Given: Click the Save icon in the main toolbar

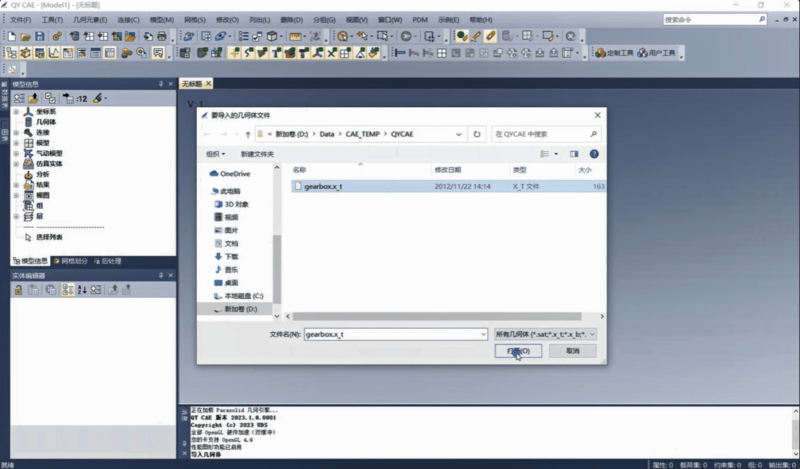Looking at the screenshot, I should point(40,36).
